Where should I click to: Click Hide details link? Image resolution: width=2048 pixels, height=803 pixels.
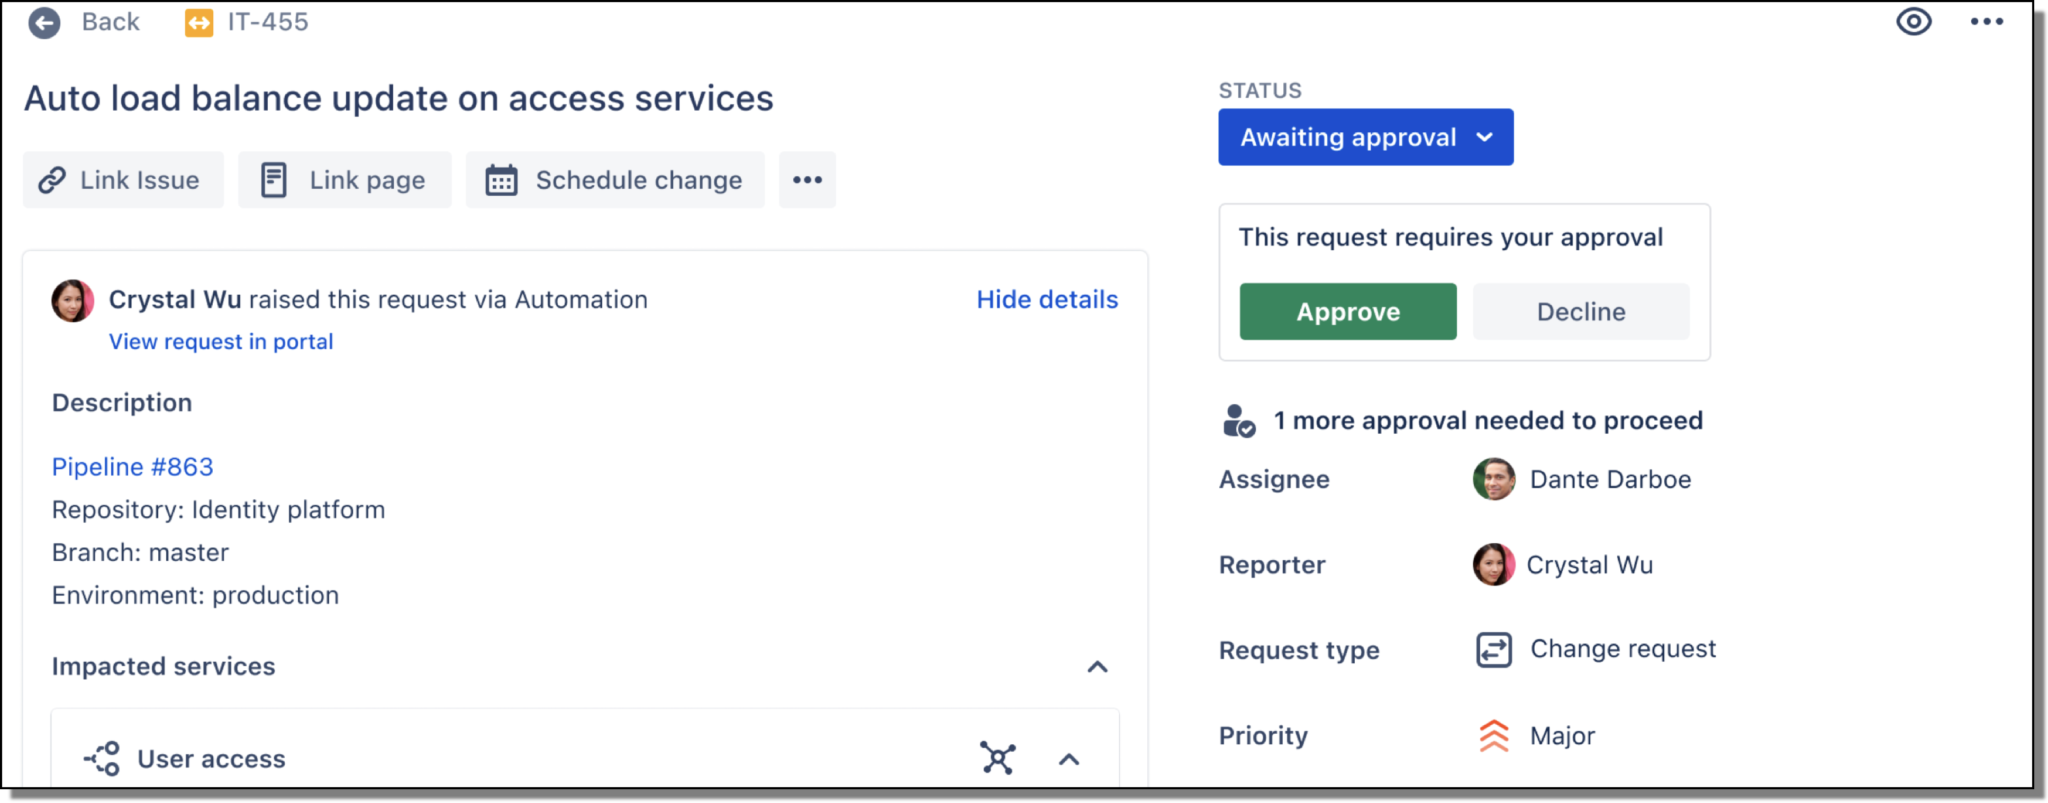pos(1047,299)
